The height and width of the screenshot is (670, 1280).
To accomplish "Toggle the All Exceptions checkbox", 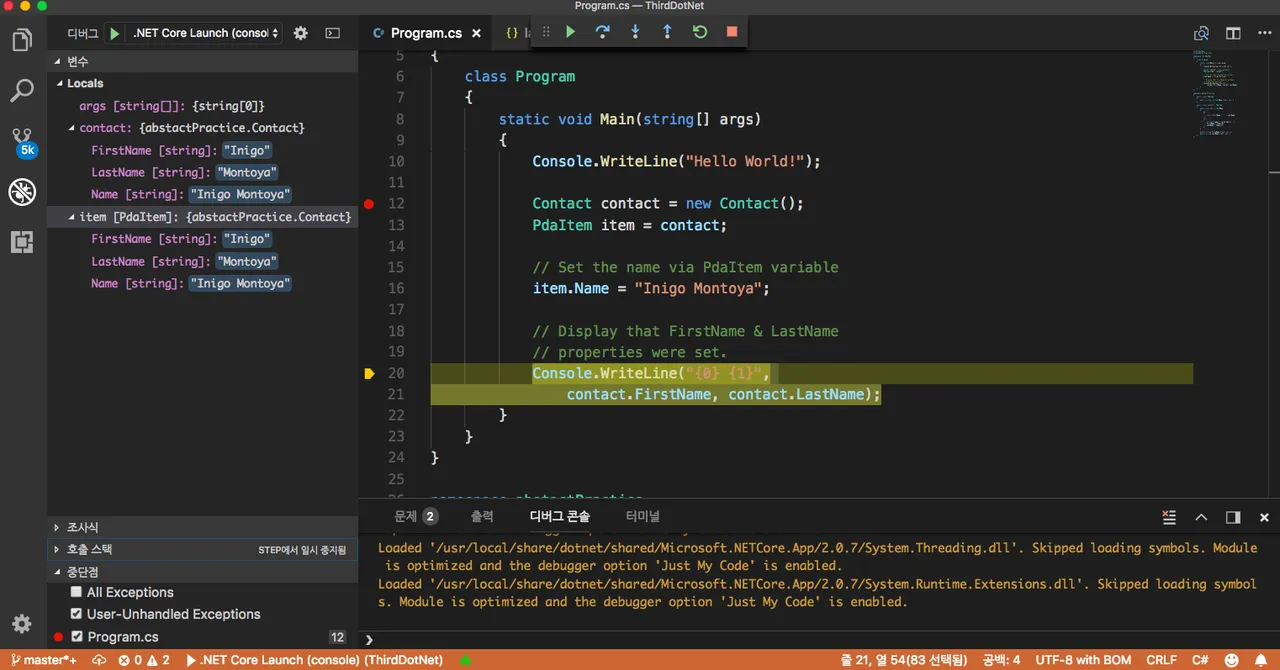I will tap(76, 592).
